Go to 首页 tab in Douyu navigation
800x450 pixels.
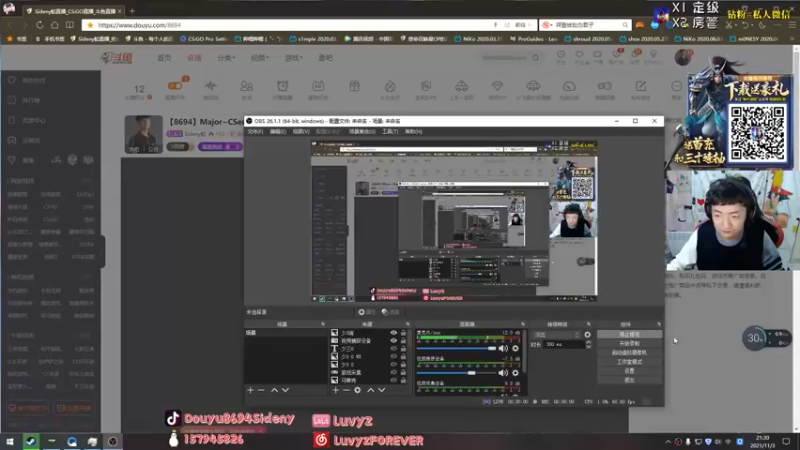pos(164,58)
